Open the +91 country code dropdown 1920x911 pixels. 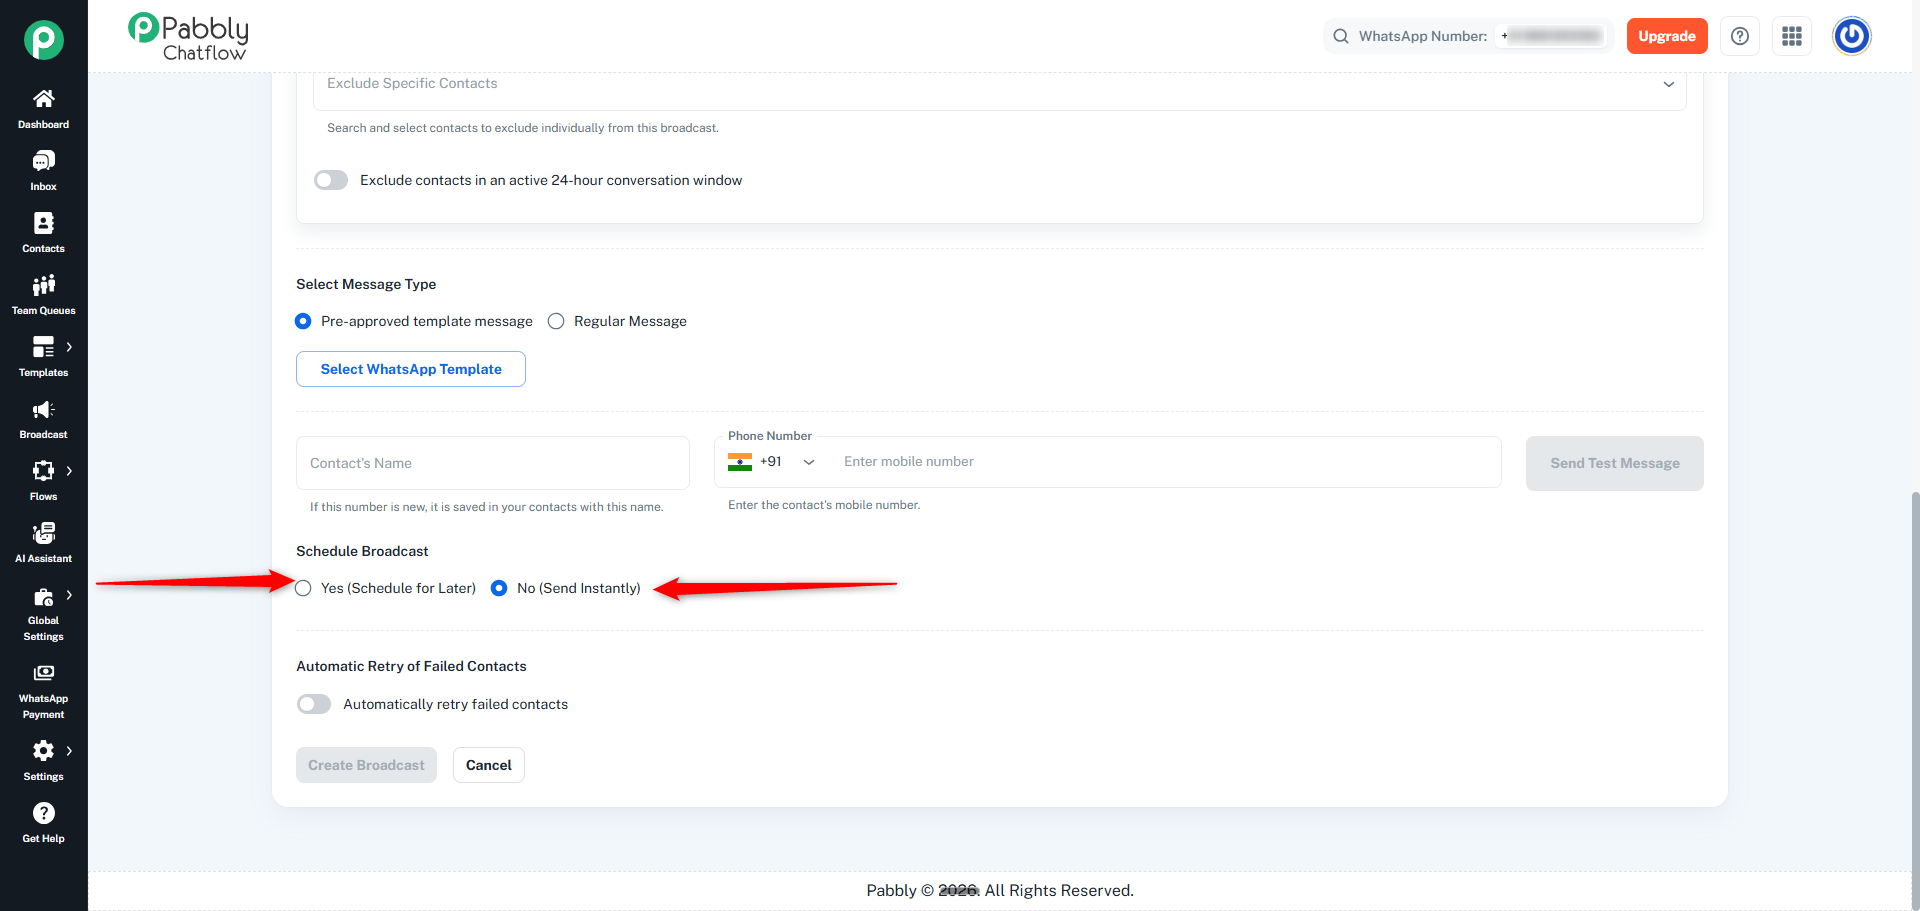[773, 462]
